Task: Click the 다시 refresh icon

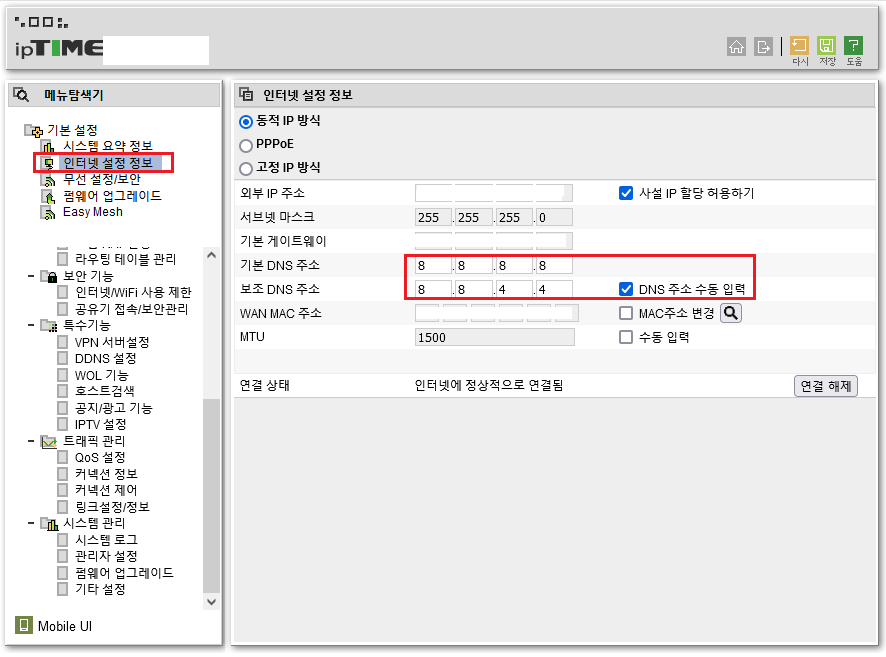Action: coord(799,45)
